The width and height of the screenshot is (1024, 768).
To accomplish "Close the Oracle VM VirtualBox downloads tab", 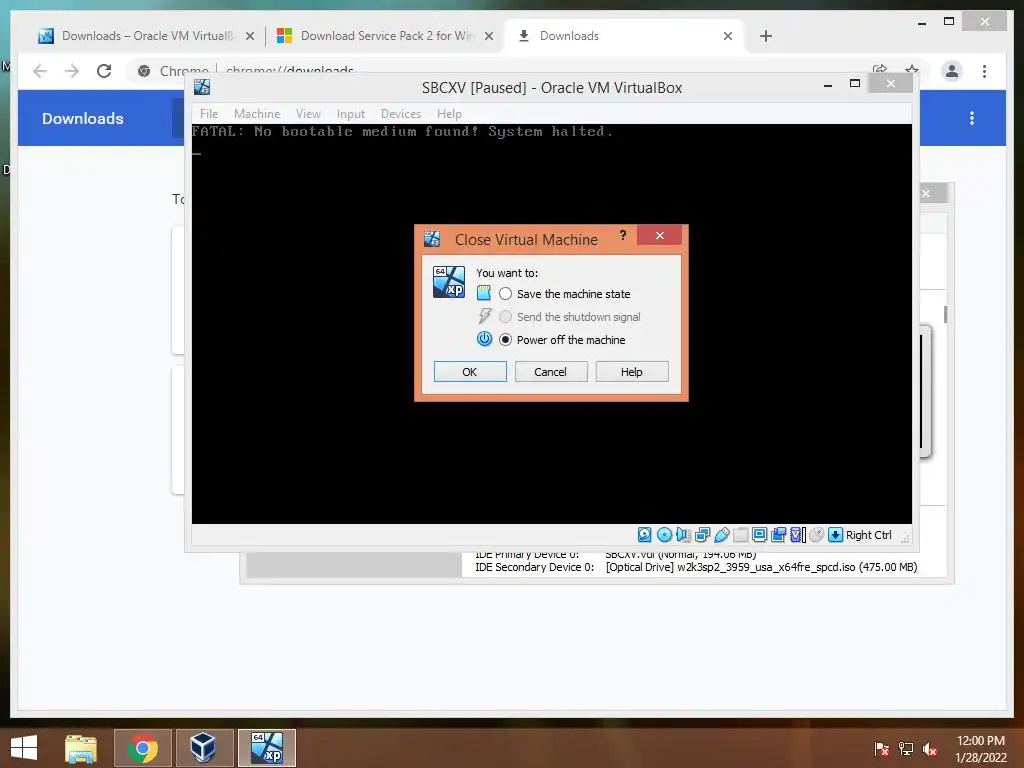I will click(x=249, y=36).
